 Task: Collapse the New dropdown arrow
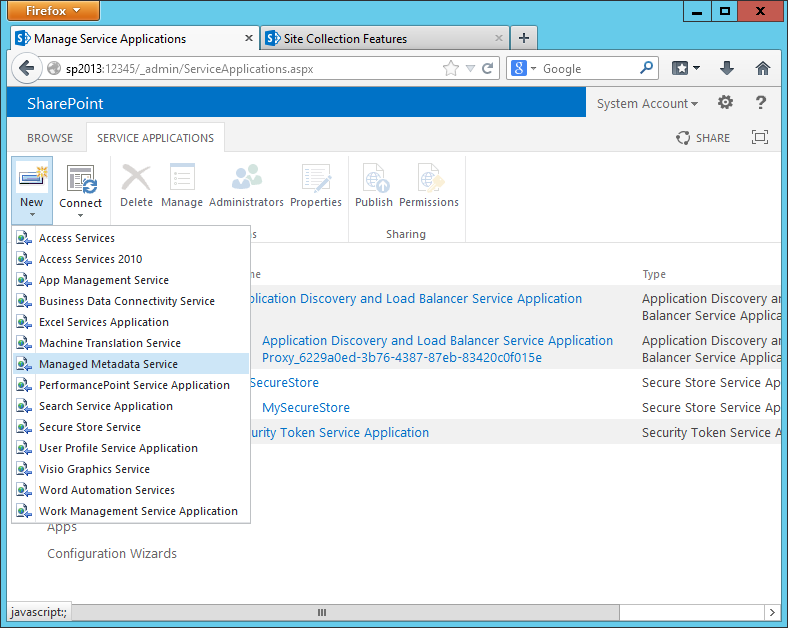pyautogui.click(x=32, y=215)
